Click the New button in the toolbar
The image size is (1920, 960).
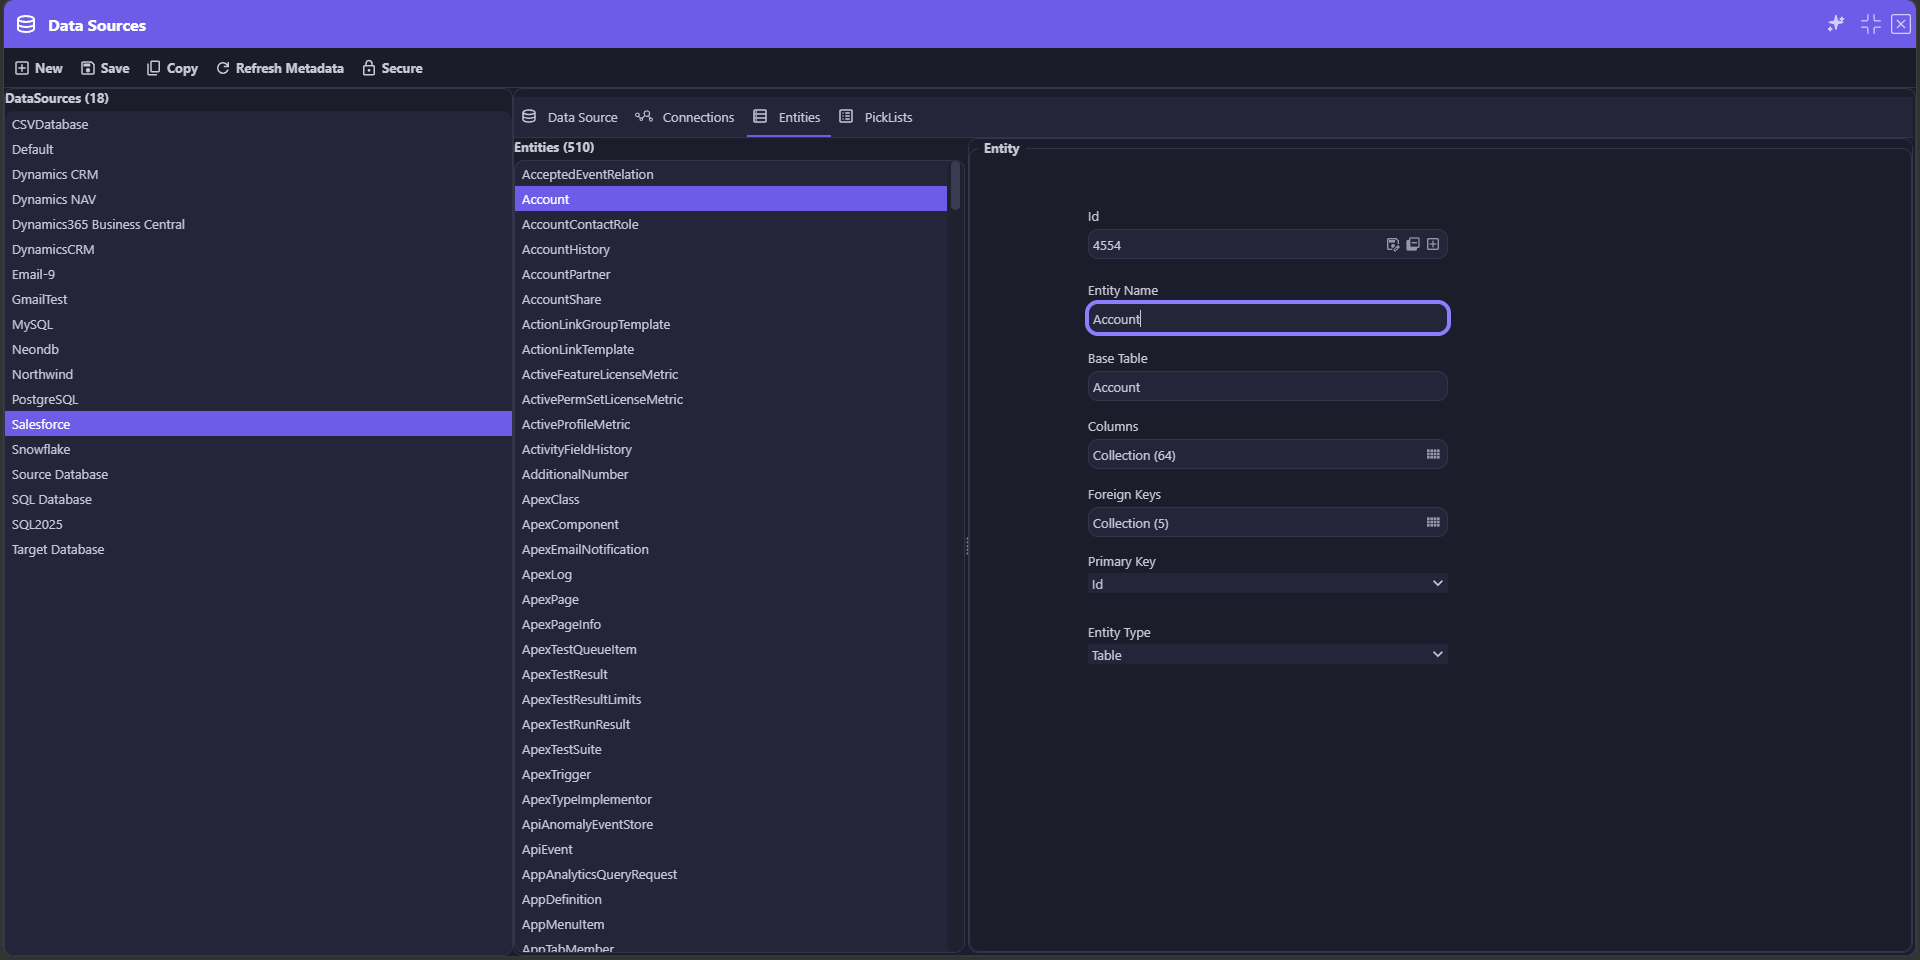(x=39, y=68)
